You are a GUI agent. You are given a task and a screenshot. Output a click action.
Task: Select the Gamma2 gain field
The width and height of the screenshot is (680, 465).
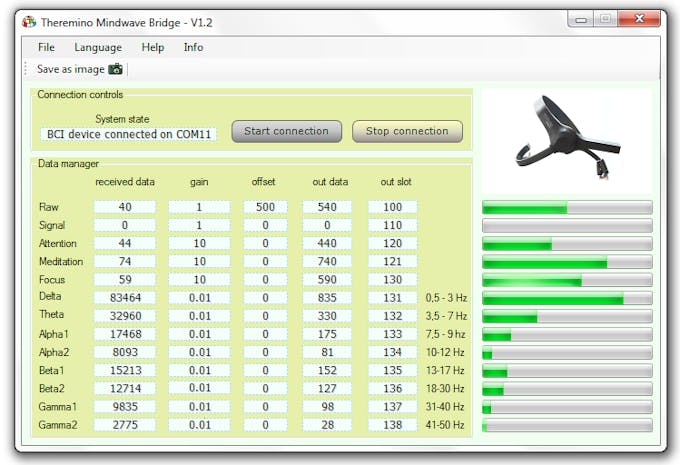coord(199,425)
